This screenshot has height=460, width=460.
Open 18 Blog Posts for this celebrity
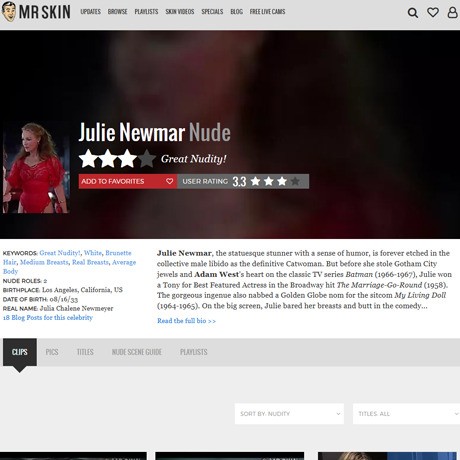[x=48, y=317]
